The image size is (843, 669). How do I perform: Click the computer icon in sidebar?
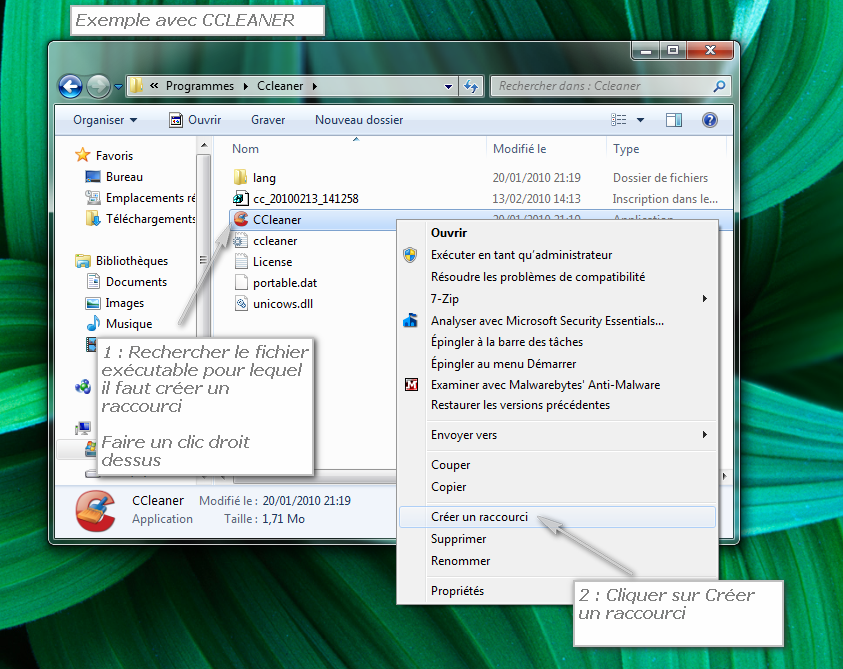[83, 428]
